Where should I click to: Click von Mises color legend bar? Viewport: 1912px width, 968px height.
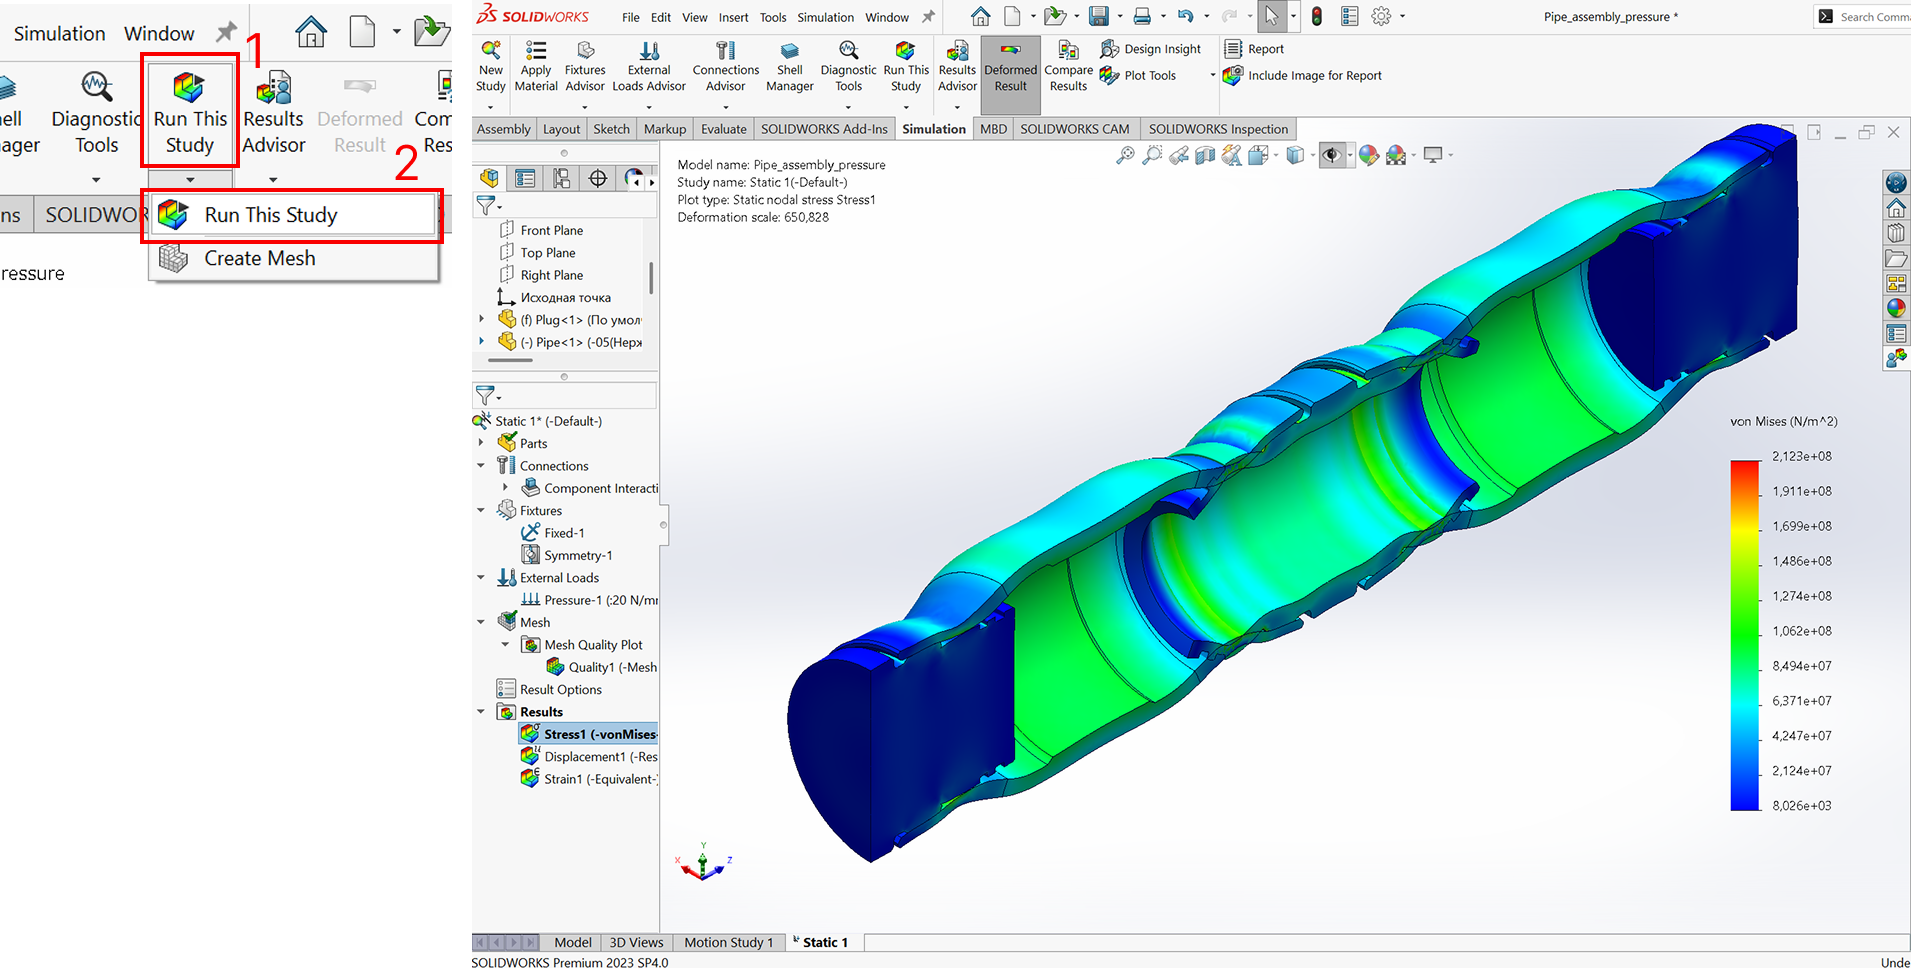pyautogui.click(x=1744, y=635)
